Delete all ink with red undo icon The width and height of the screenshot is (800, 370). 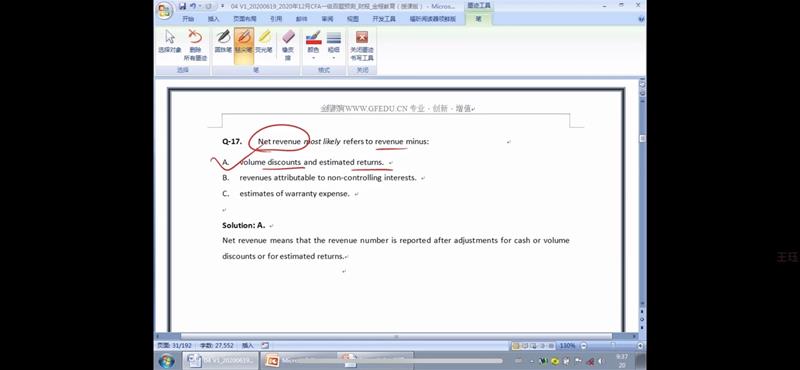[x=195, y=45]
